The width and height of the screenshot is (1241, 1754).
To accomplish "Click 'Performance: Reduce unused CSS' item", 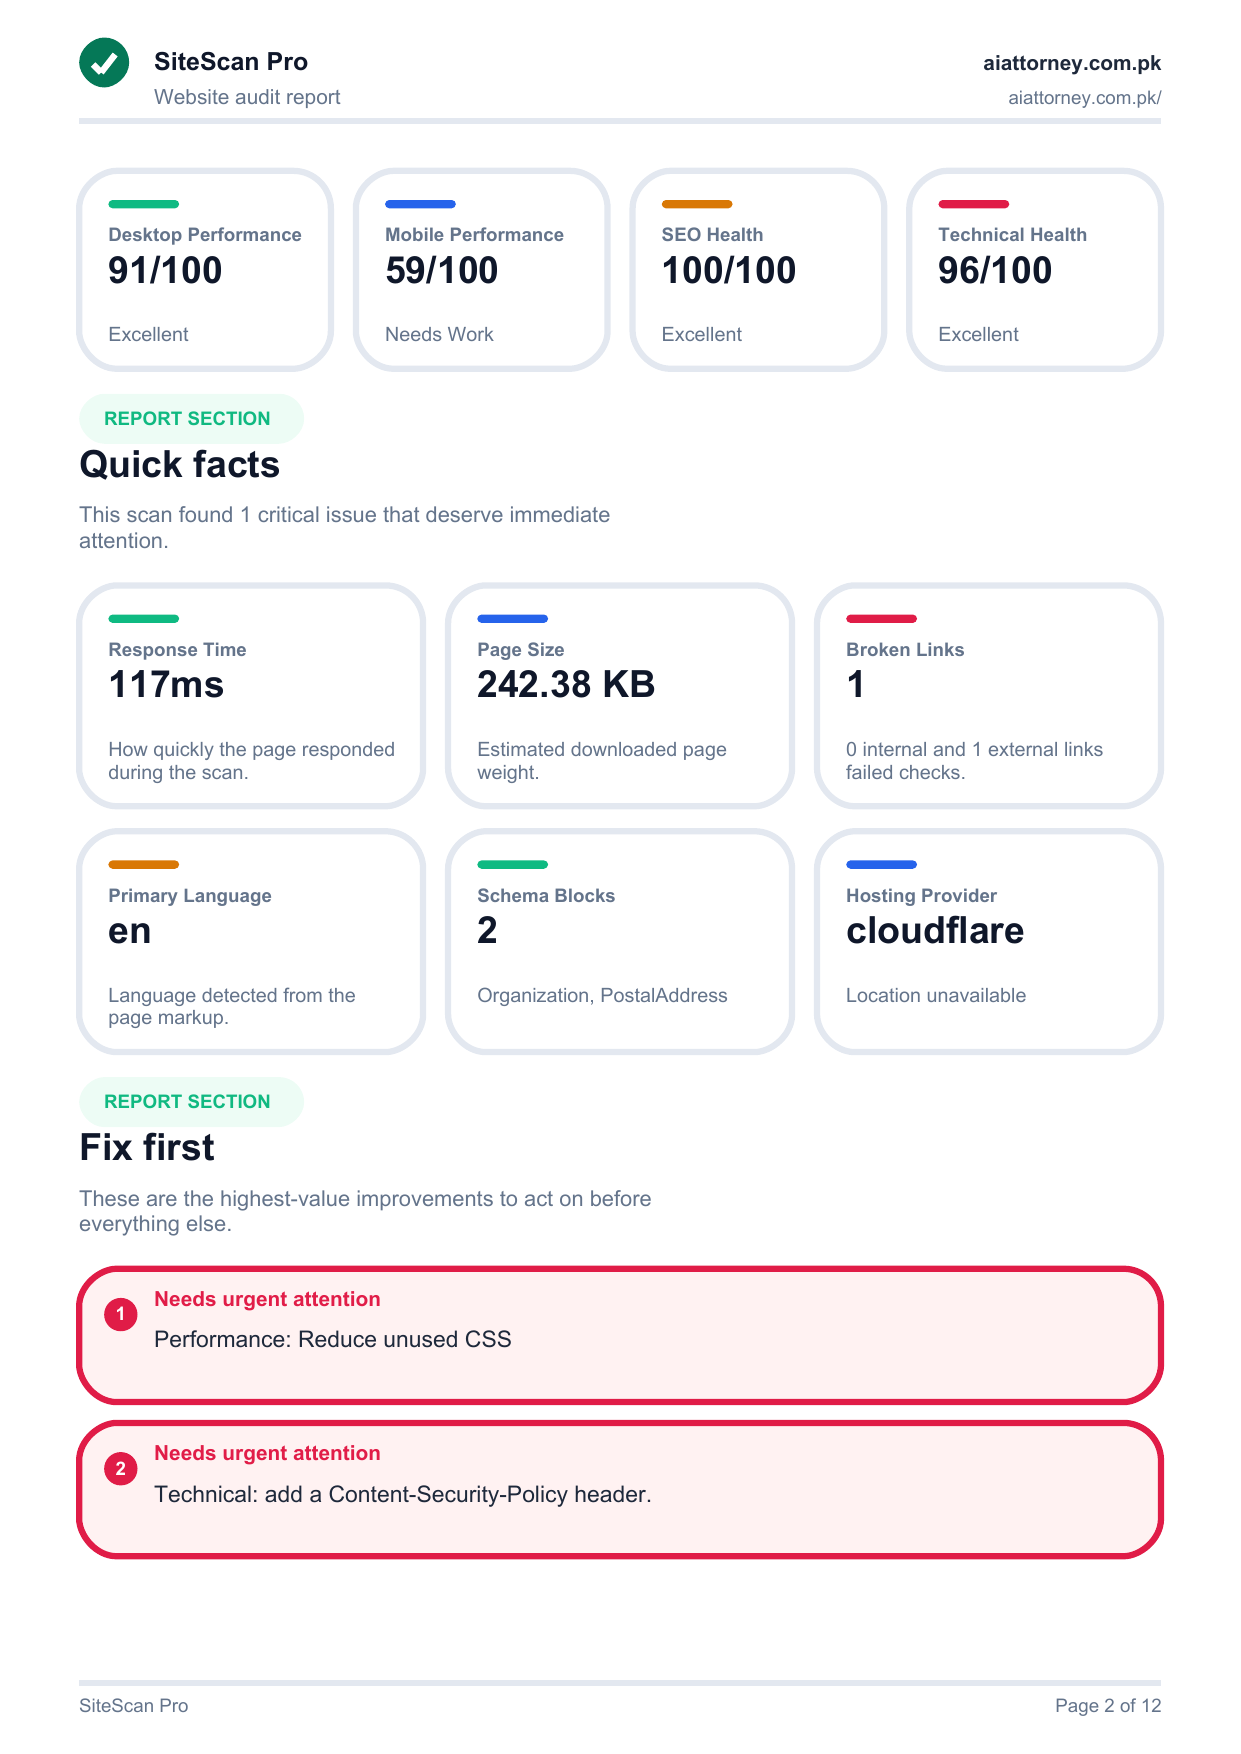I will pyautogui.click(x=333, y=1340).
